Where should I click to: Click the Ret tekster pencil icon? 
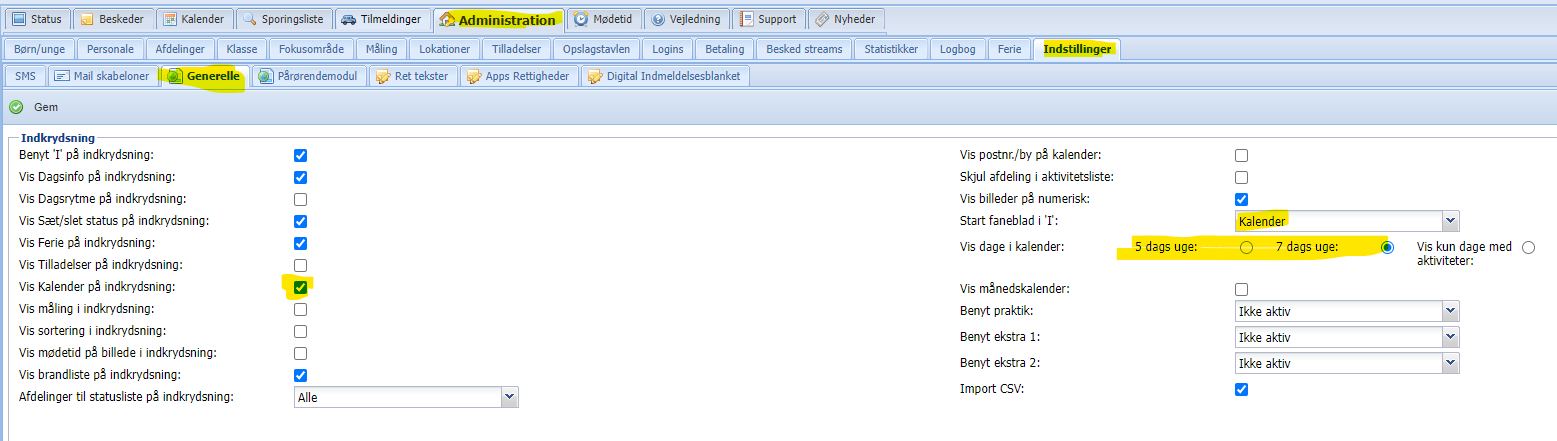tap(382, 76)
